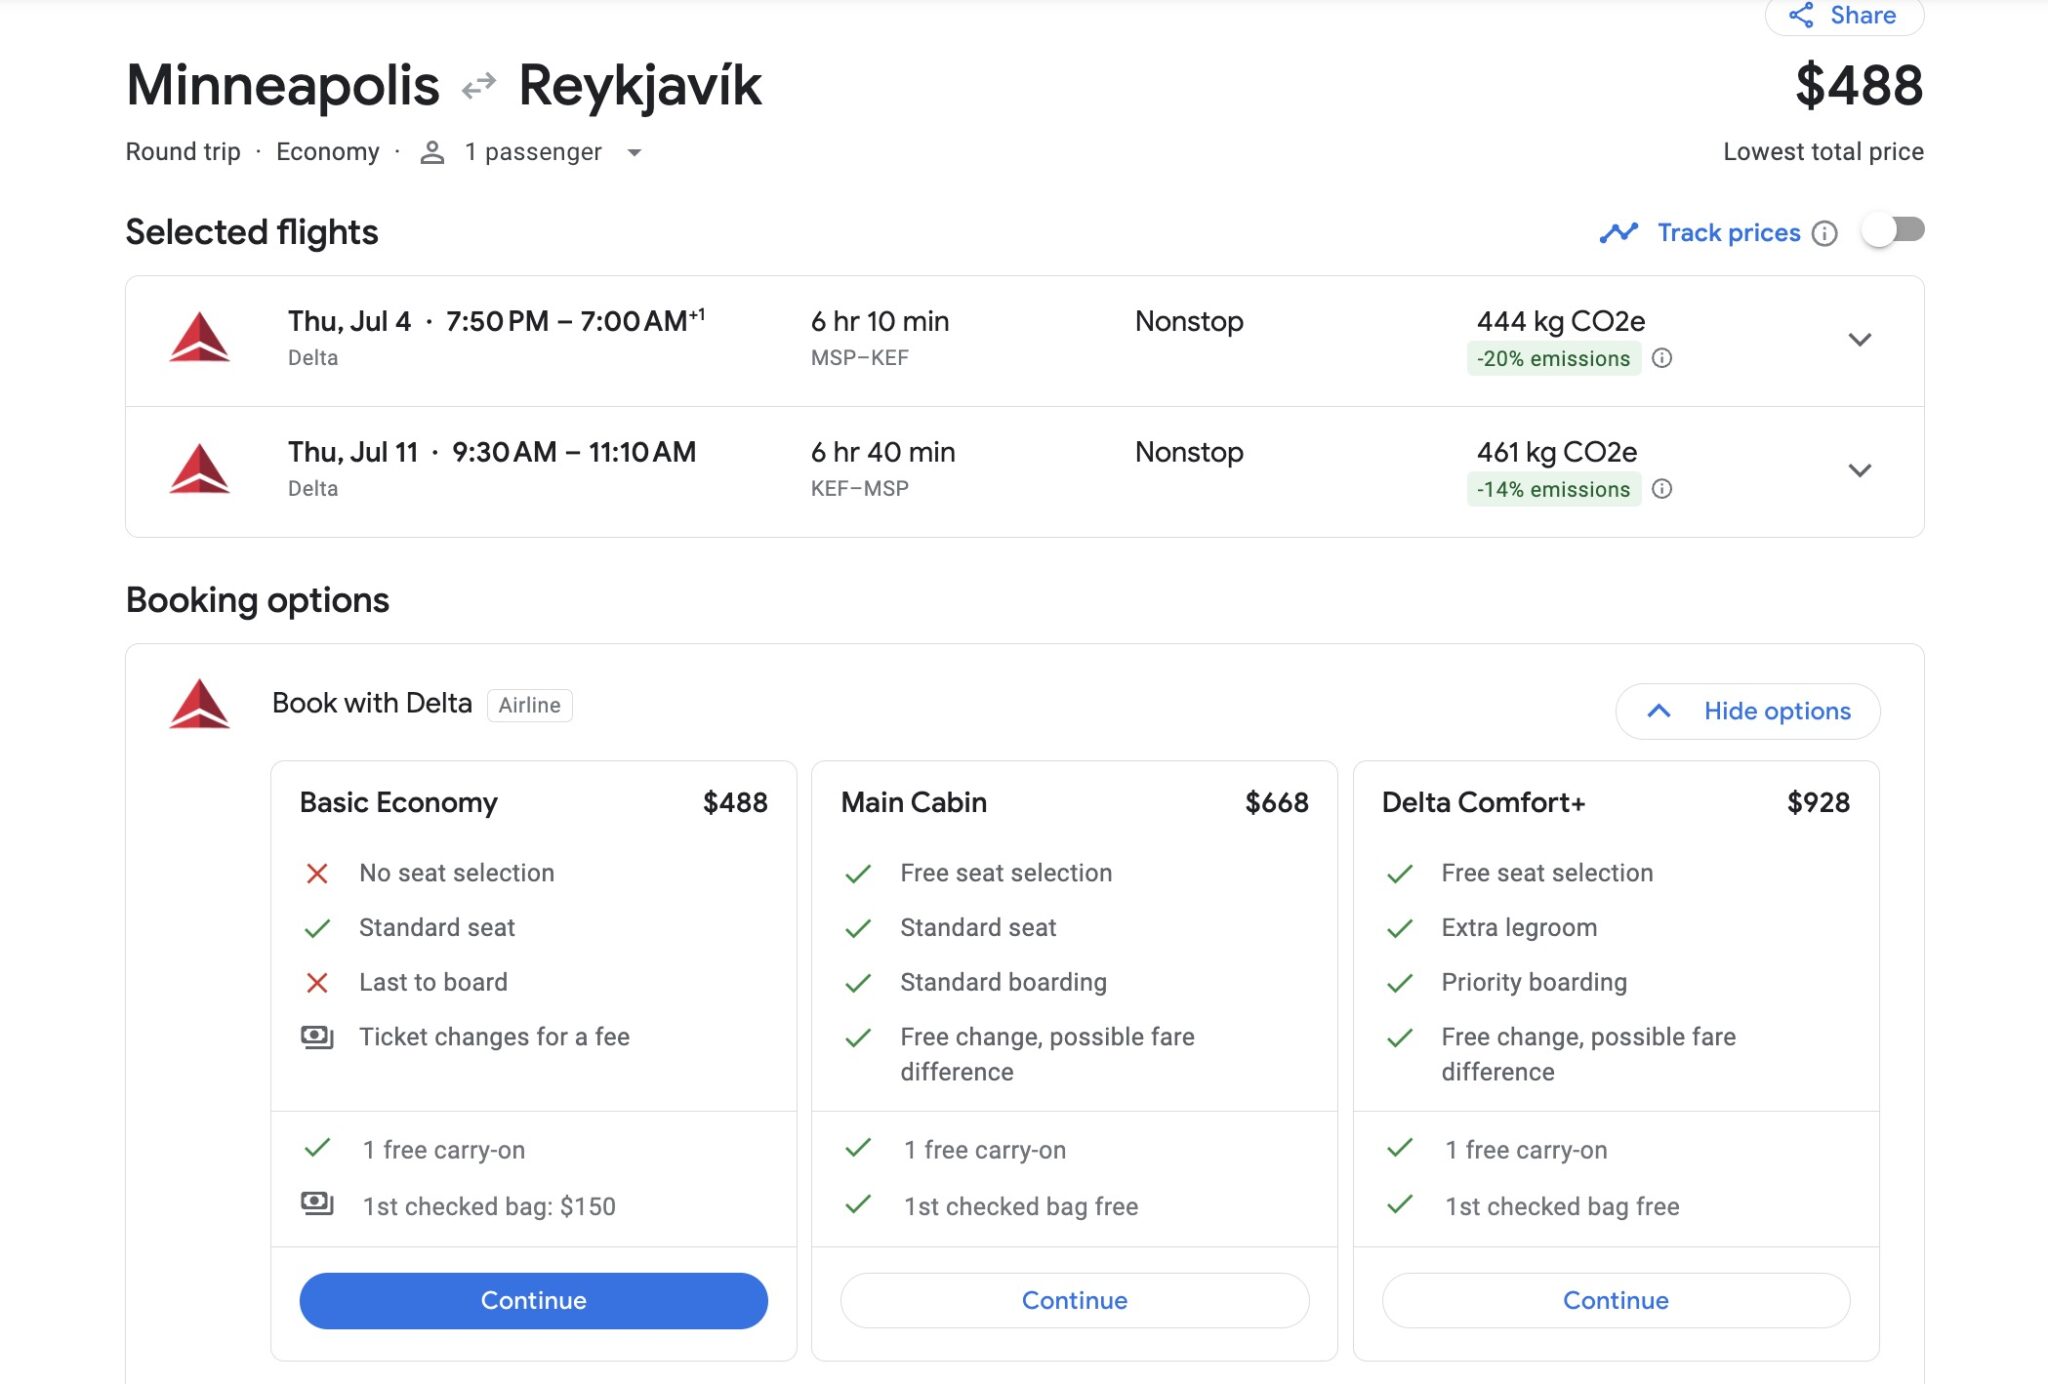Open the 1 passenger dropdown
The width and height of the screenshot is (2048, 1384).
pyautogui.click(x=637, y=152)
